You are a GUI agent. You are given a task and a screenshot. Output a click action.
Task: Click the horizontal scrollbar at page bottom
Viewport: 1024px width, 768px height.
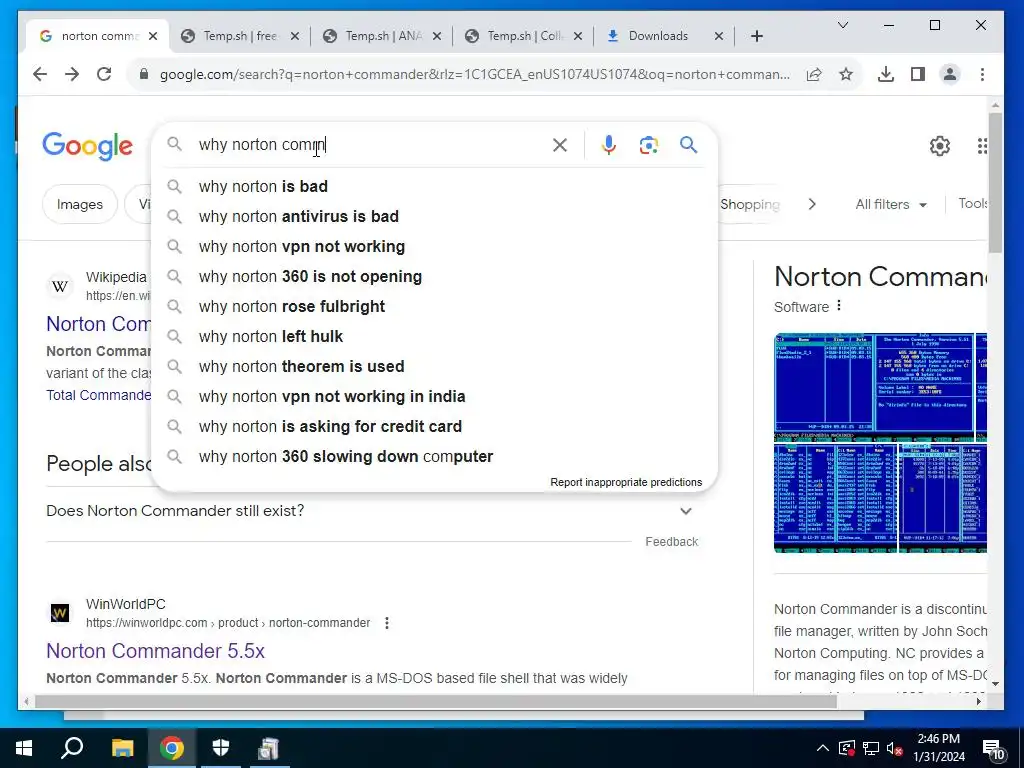tap(436, 702)
